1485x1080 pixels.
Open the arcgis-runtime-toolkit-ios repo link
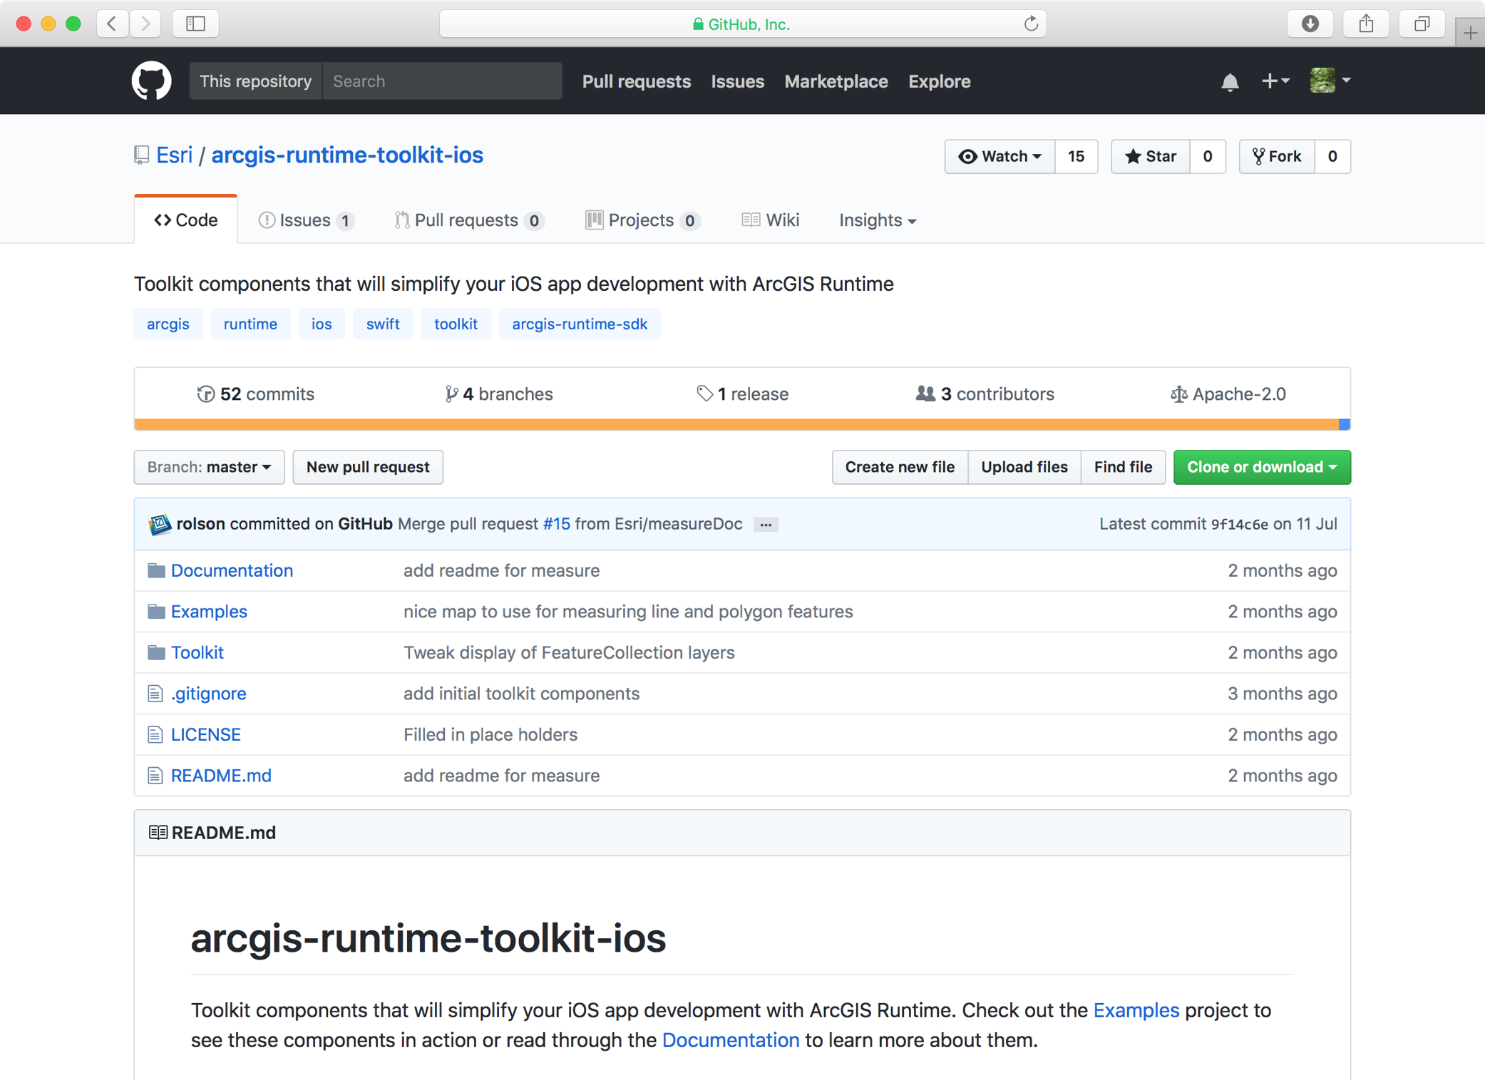coord(347,155)
